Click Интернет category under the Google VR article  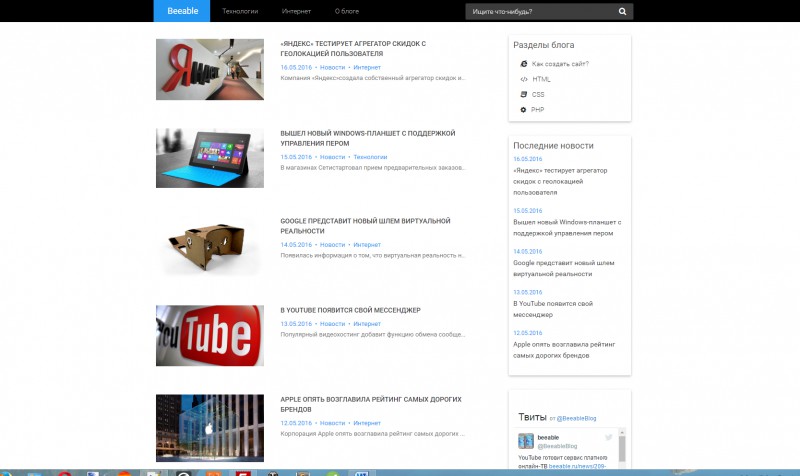point(367,245)
